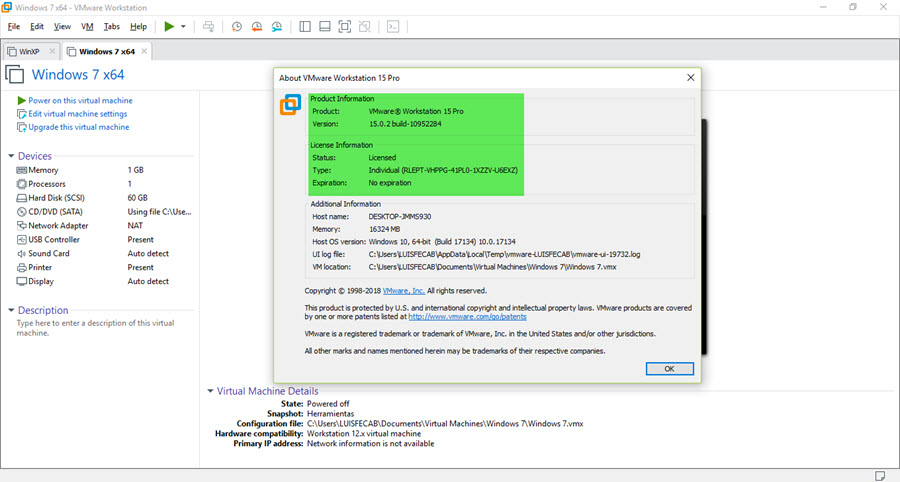Screen dimensions: 900x482
Task: Click the VMware Workstation title bar icon
Action: 7,7
